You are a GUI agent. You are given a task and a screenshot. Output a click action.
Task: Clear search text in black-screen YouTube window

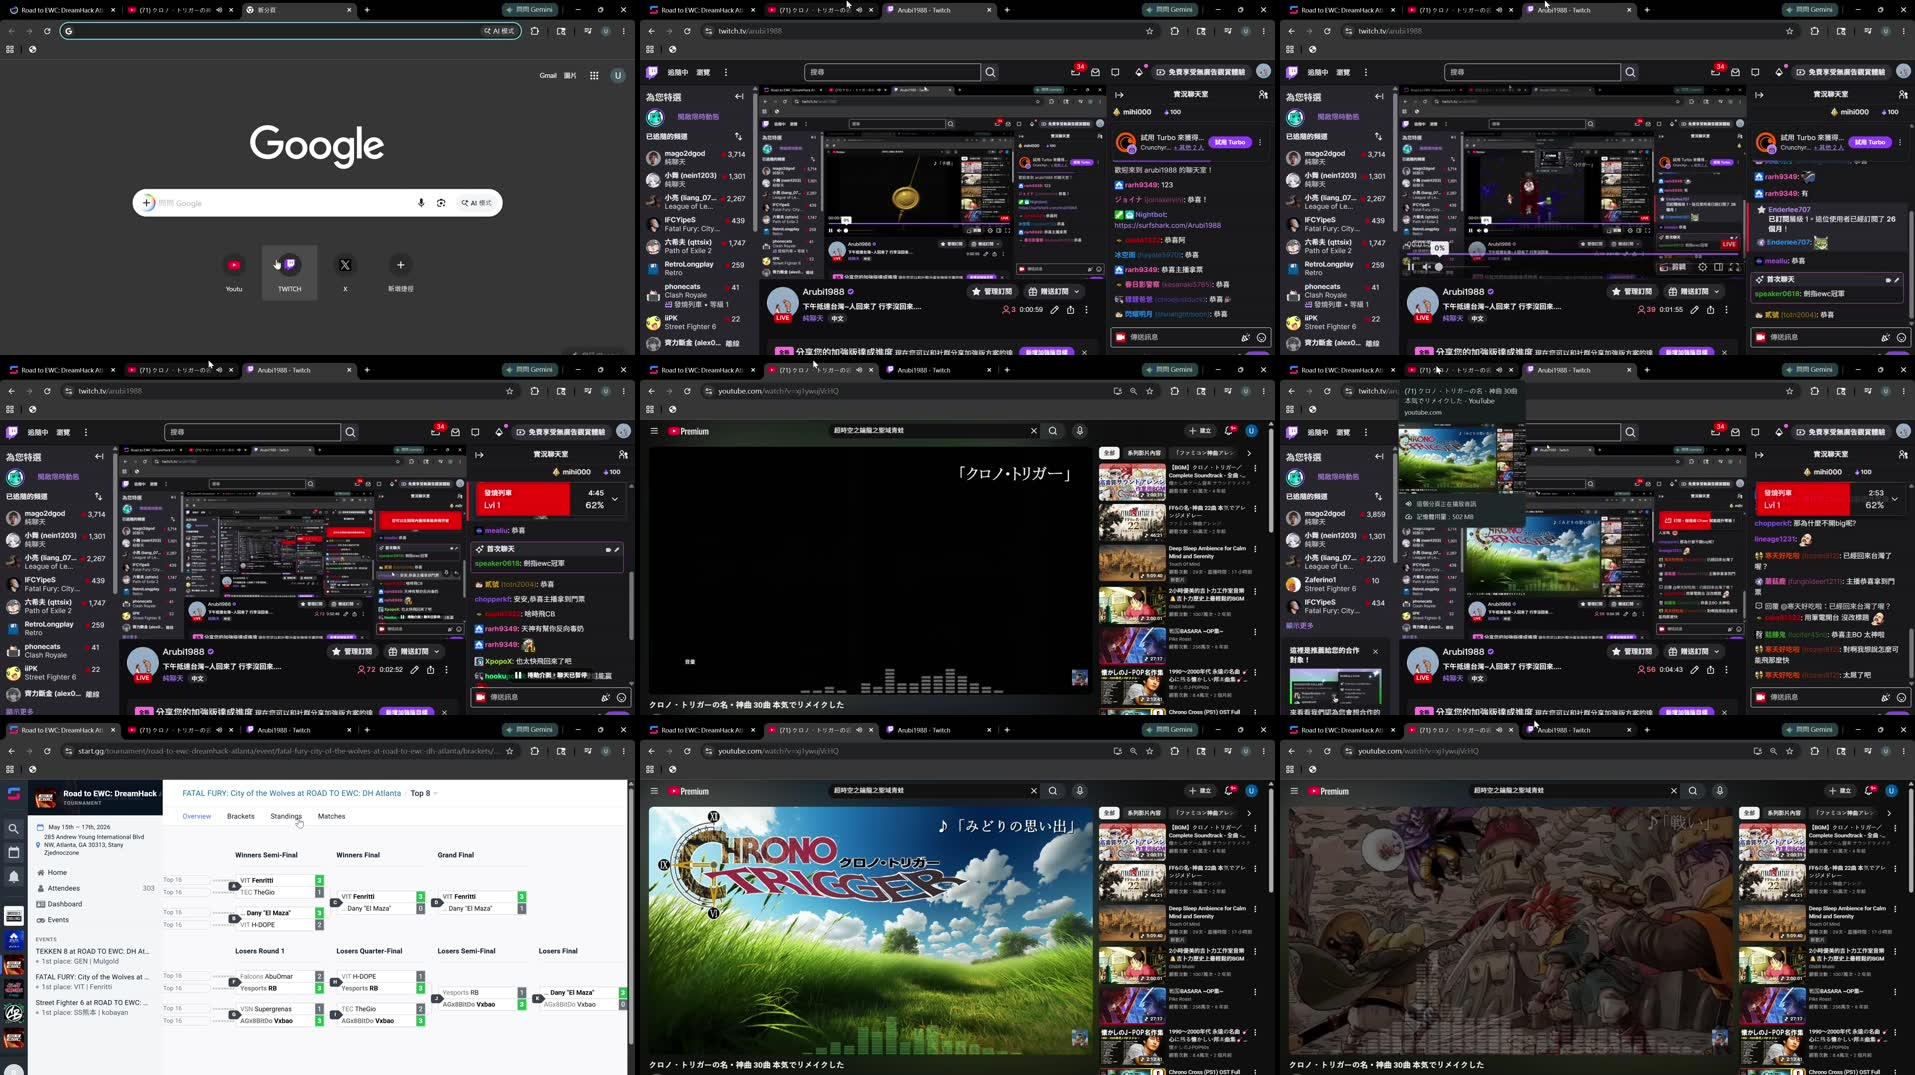coord(1033,431)
